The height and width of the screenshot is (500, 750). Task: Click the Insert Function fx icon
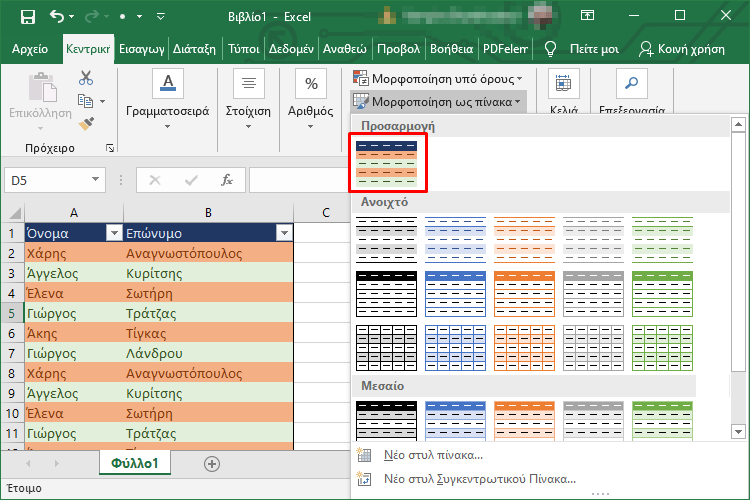227,180
